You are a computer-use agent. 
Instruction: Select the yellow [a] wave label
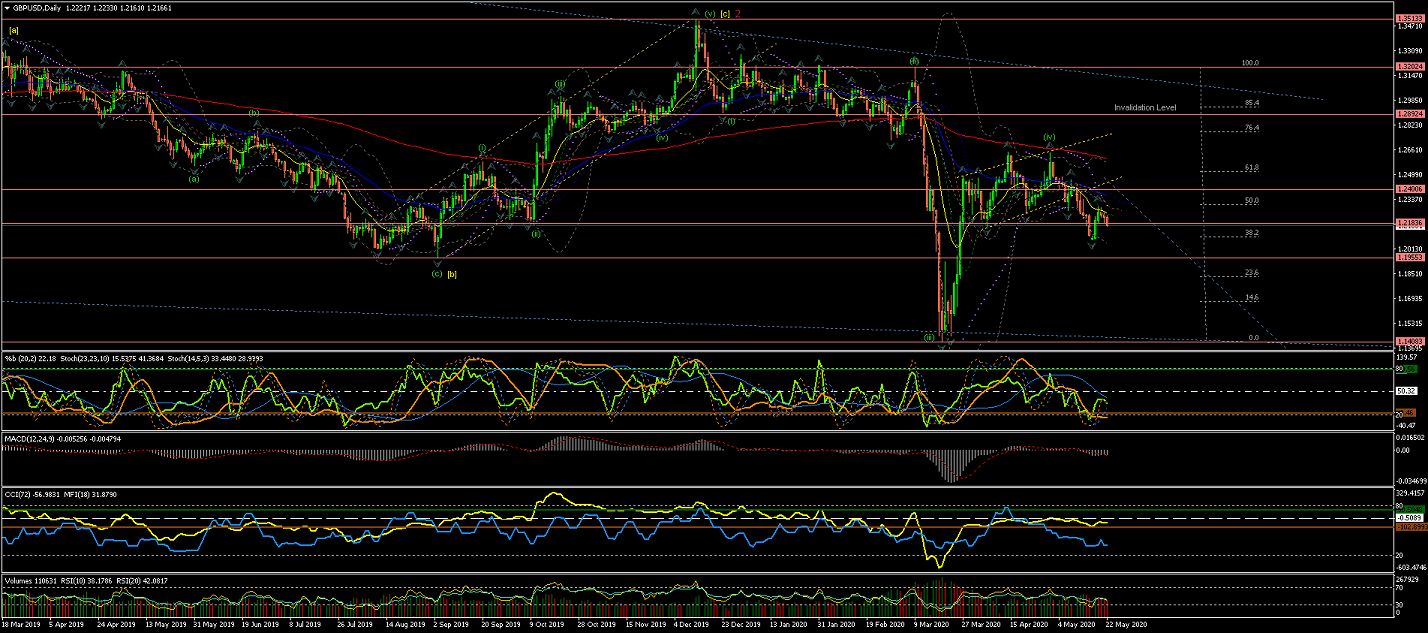(13, 31)
